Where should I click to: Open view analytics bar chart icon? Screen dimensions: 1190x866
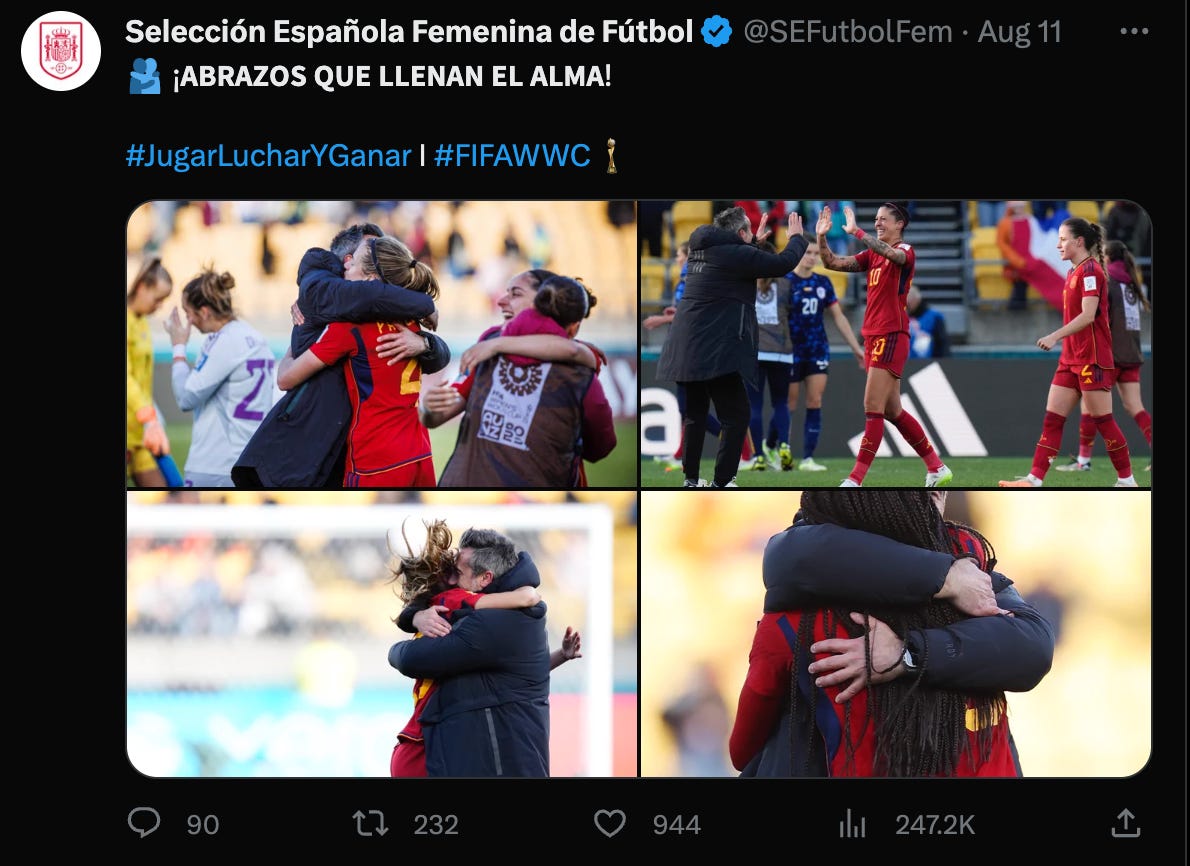pos(853,823)
